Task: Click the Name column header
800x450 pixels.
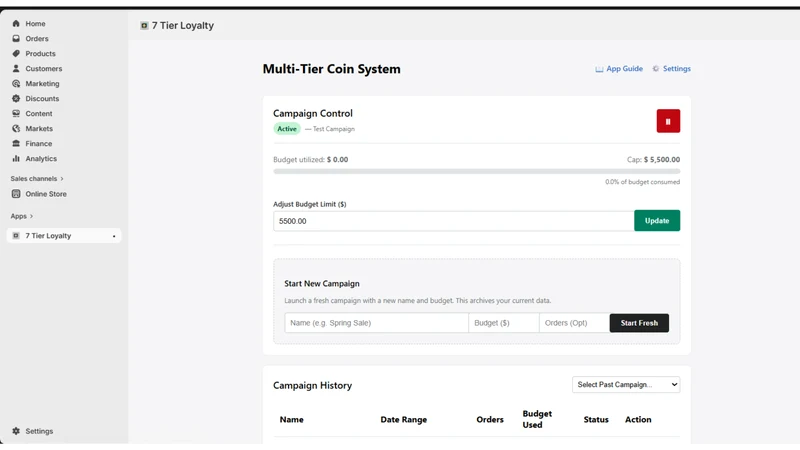Action: point(291,419)
